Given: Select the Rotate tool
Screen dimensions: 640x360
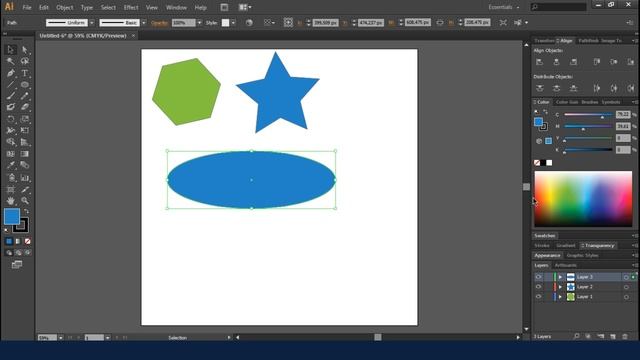Looking at the screenshot, I should pyautogui.click(x=11, y=119).
